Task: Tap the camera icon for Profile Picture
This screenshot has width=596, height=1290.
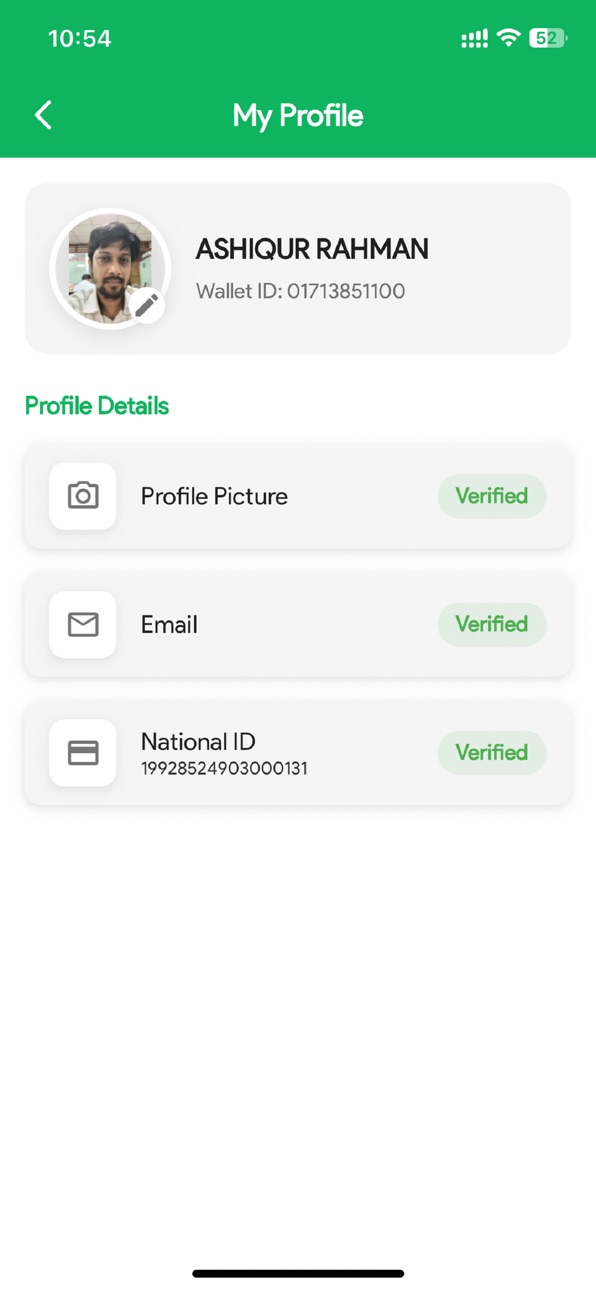Action: coord(83,496)
